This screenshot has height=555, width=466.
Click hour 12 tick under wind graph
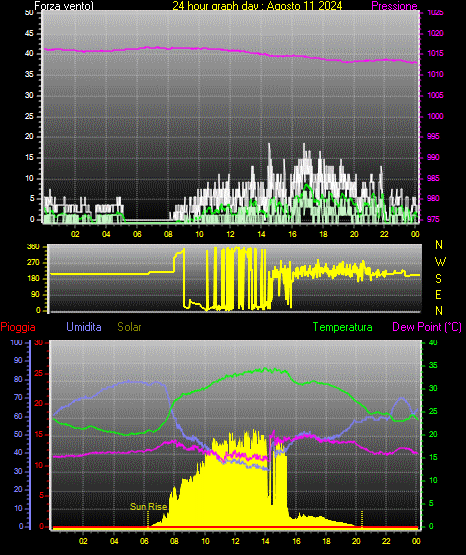point(230,234)
